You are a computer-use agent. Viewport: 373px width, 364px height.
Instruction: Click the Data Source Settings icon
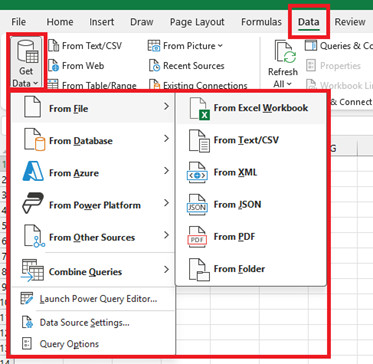[27, 322]
